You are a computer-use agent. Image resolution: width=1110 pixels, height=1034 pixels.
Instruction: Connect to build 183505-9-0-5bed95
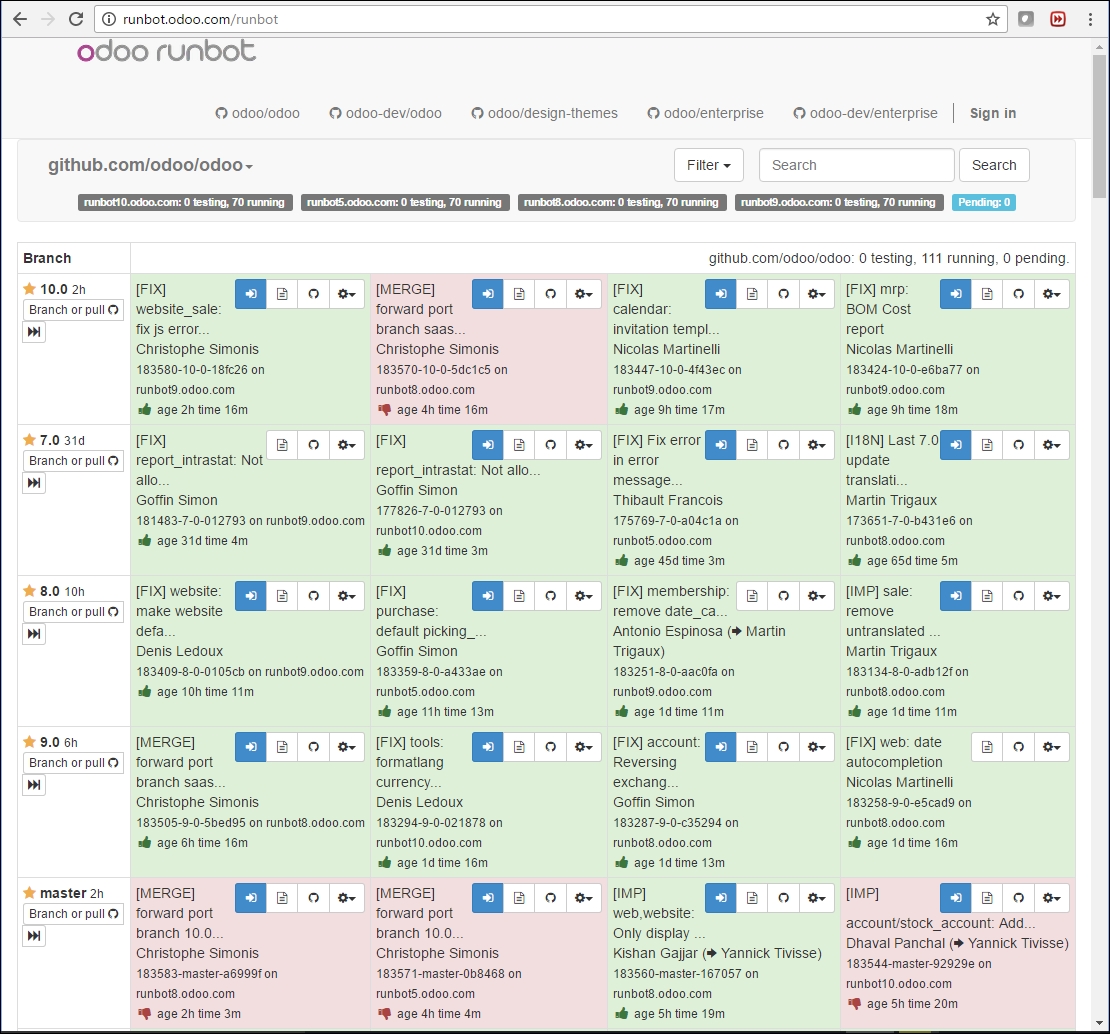pyautogui.click(x=251, y=747)
